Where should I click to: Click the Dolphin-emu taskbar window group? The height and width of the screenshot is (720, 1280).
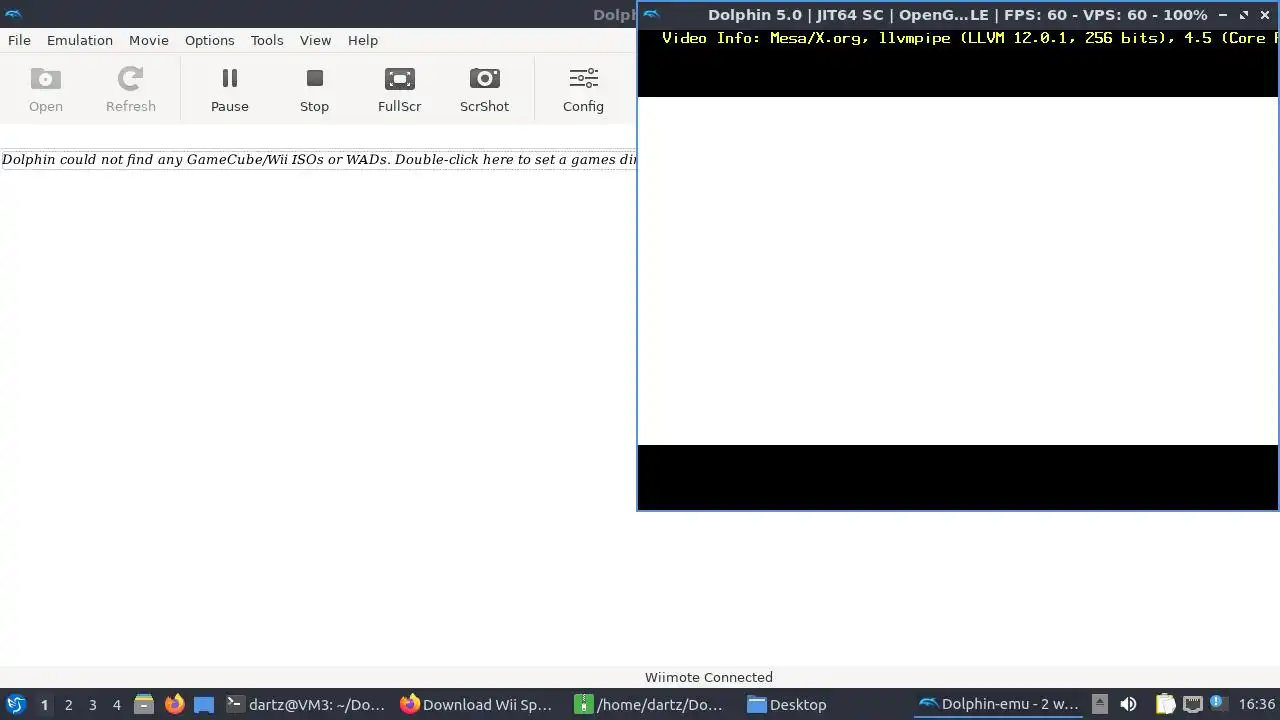coord(999,704)
